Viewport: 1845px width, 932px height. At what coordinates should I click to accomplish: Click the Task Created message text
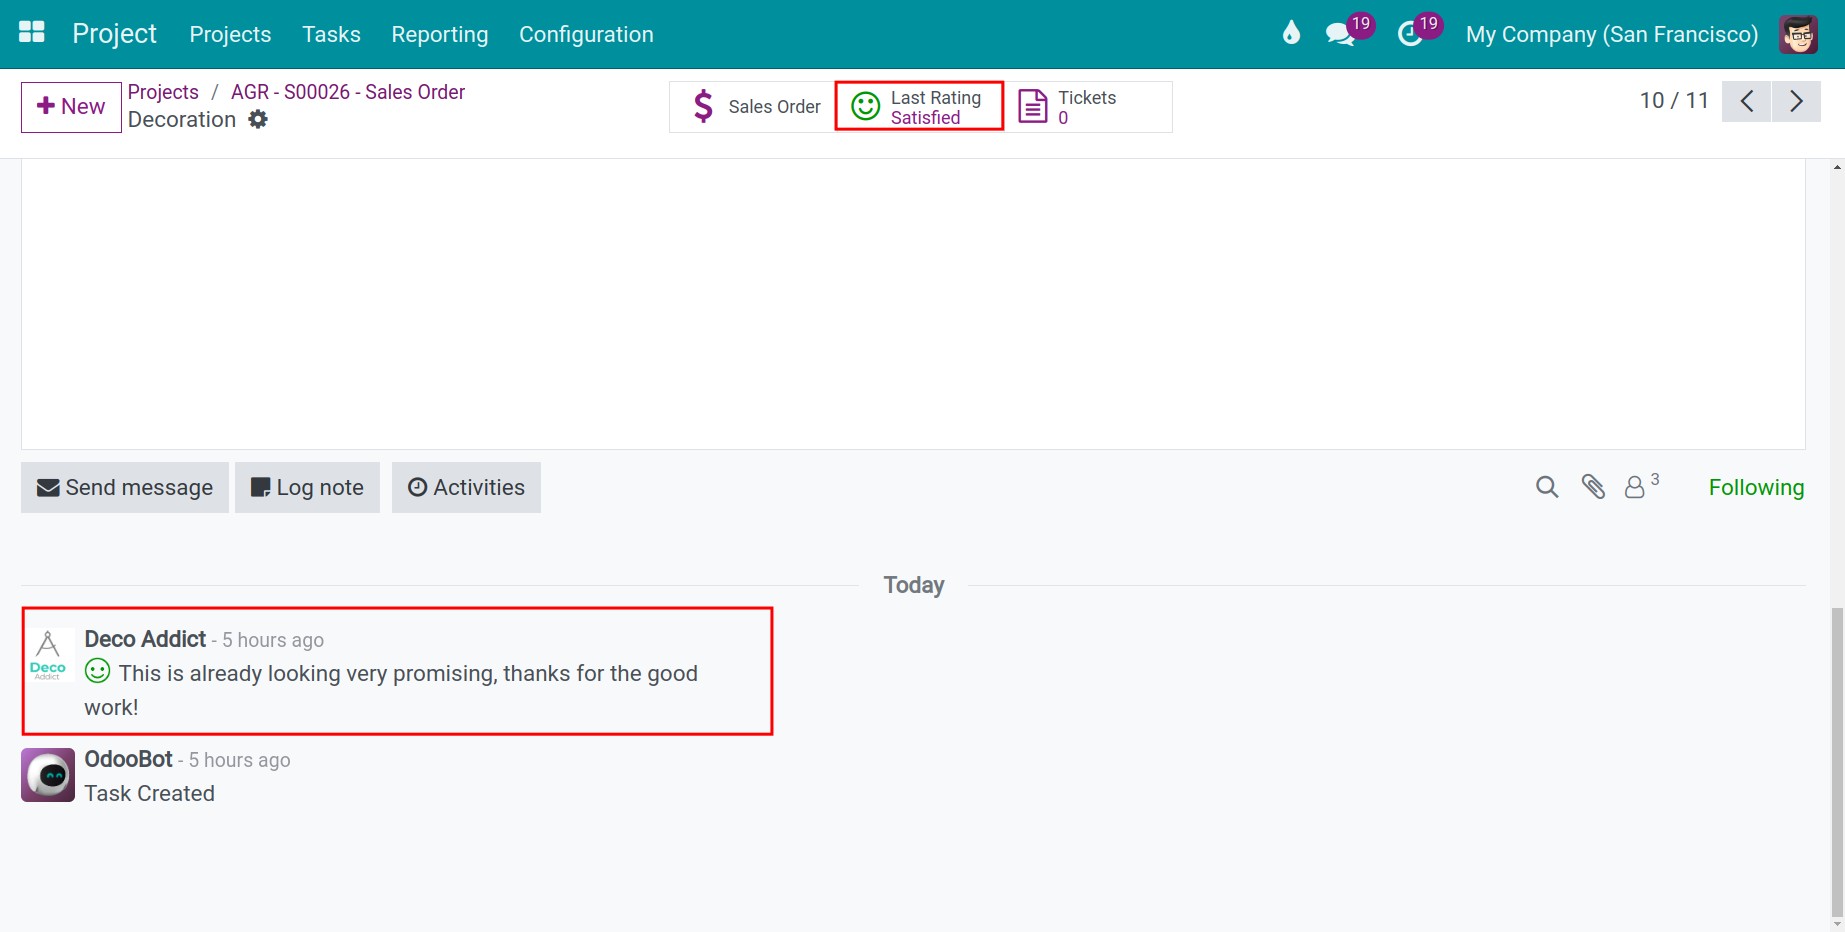coord(149,793)
